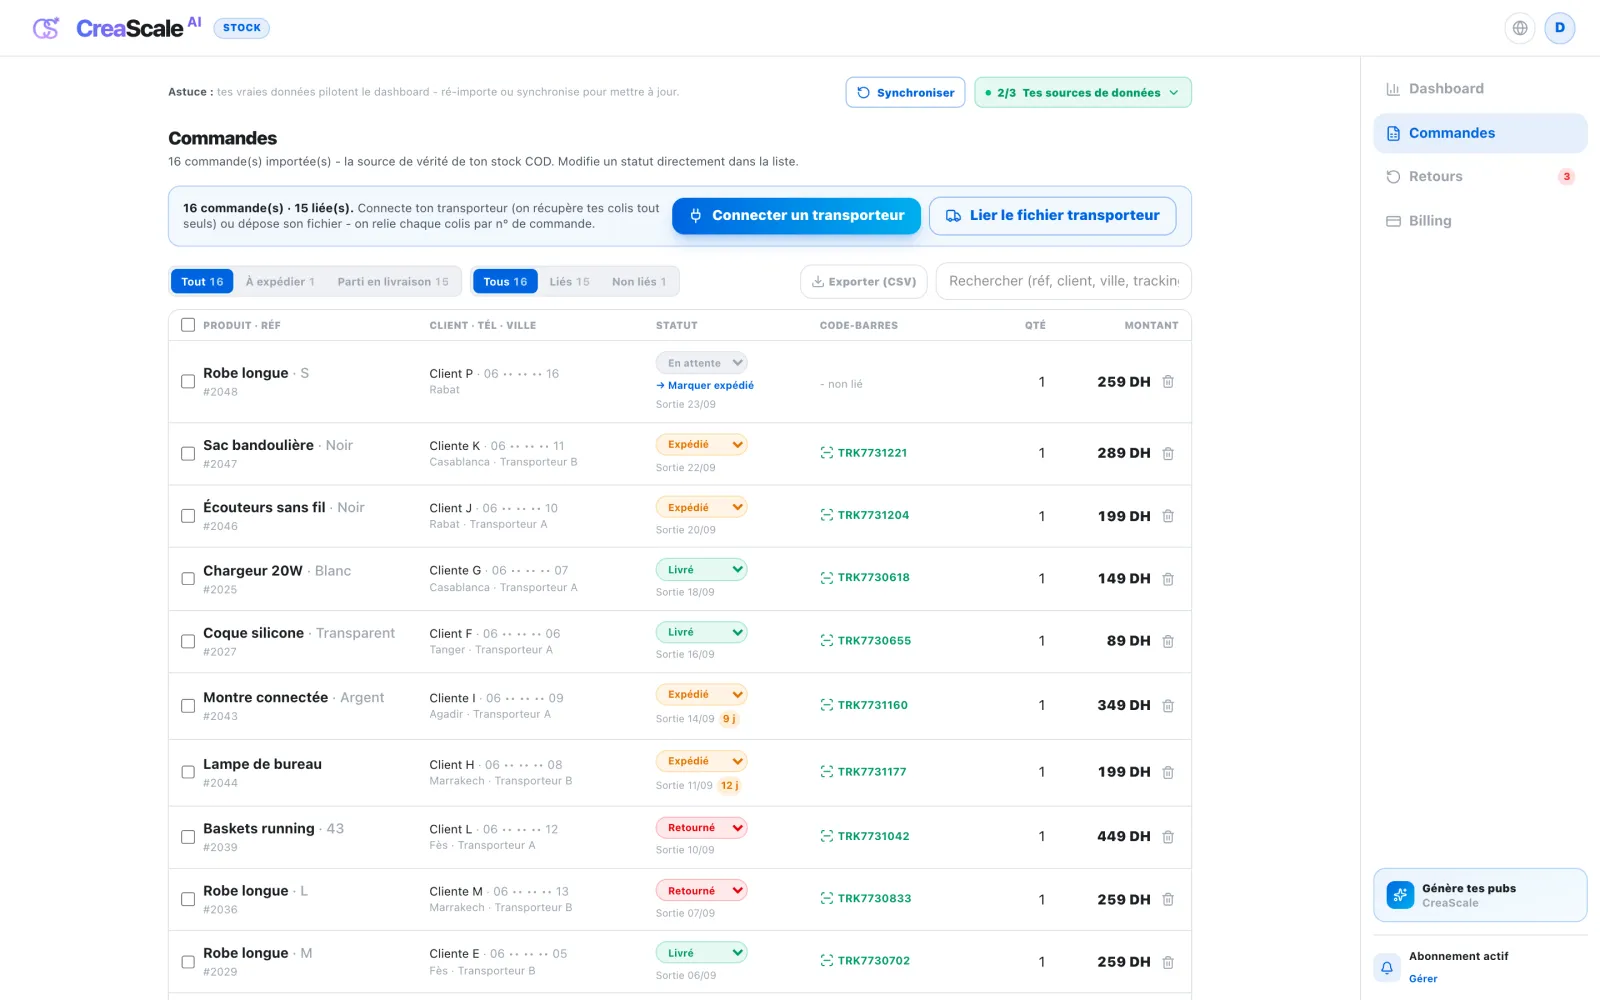Screen dimensions: 1600x1000
Task: Open Livré status dropdown for Chargeur 20W
Action: [702, 569]
